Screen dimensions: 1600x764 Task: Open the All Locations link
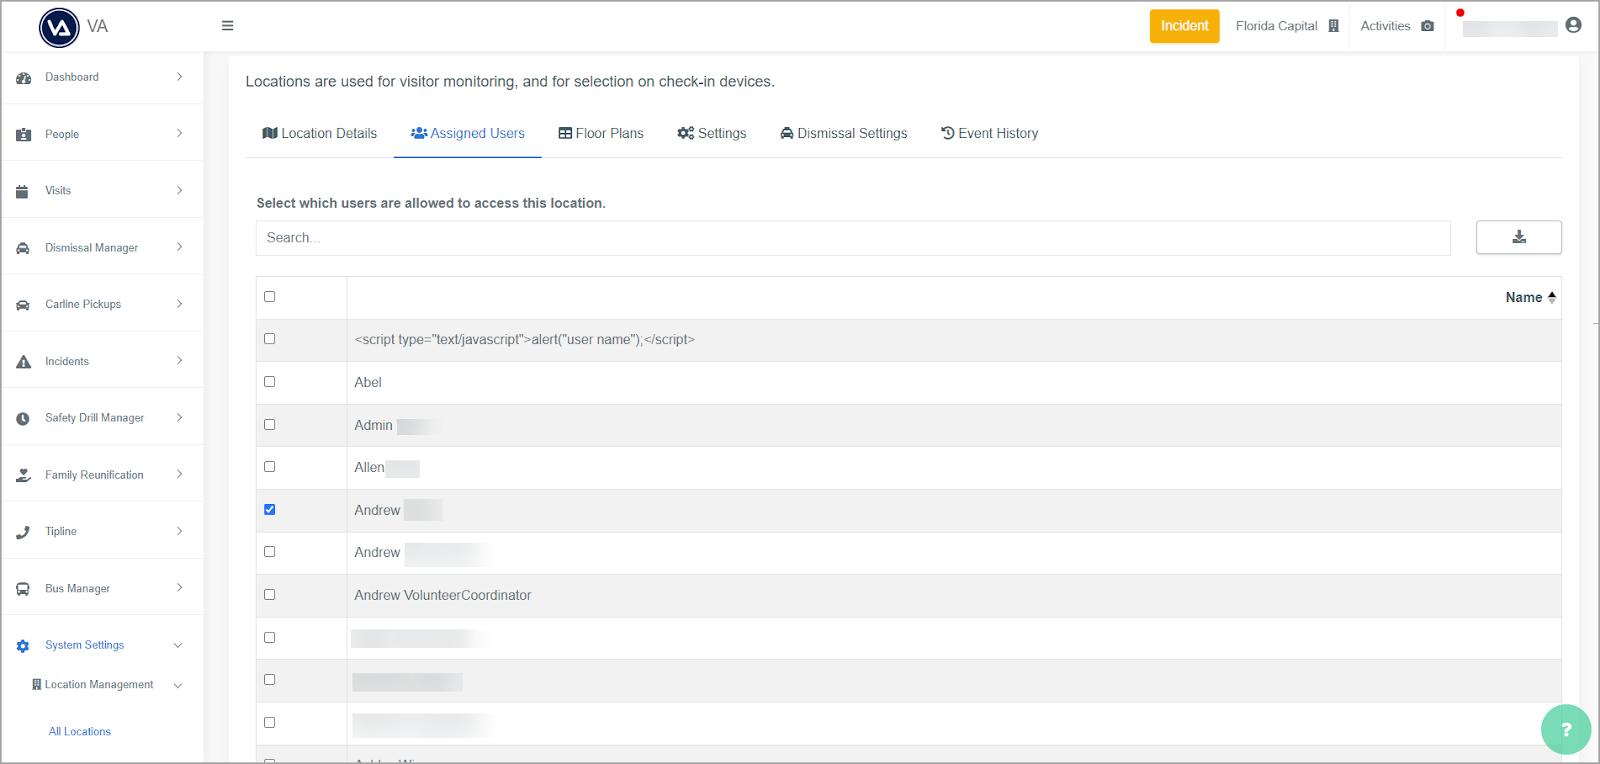tap(80, 732)
